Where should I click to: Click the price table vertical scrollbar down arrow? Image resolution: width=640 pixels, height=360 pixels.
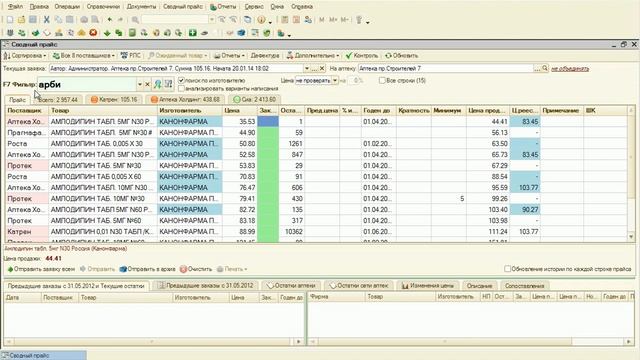[631, 237]
